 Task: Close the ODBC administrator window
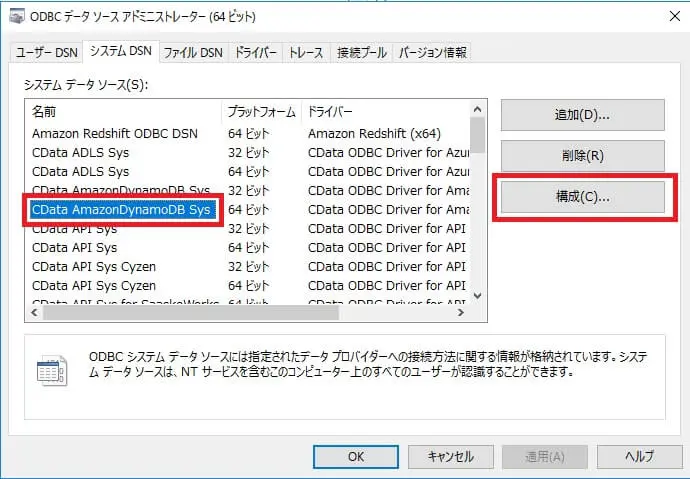[x=675, y=16]
